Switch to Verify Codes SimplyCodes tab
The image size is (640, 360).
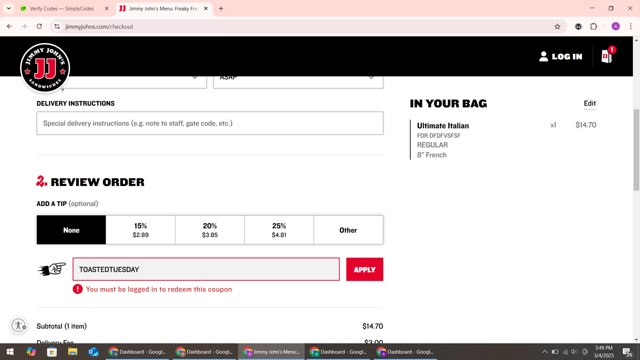click(61, 8)
